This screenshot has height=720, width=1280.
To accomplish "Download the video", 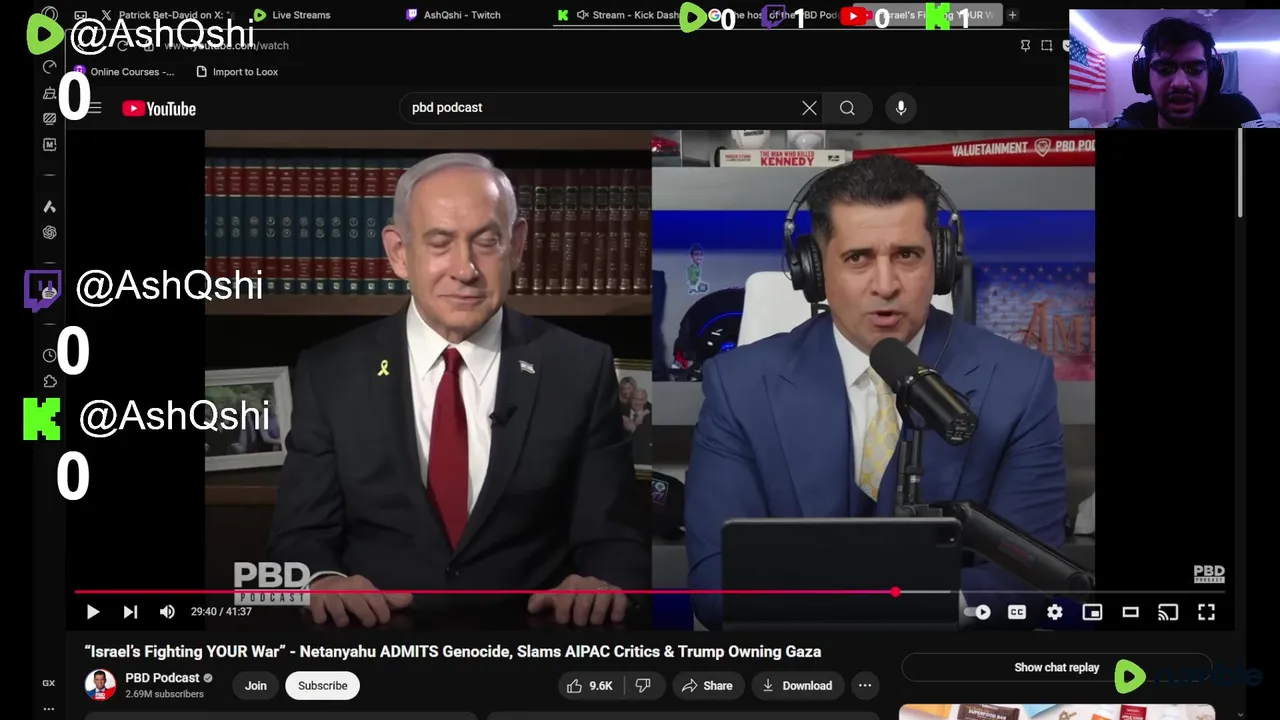I will [797, 686].
